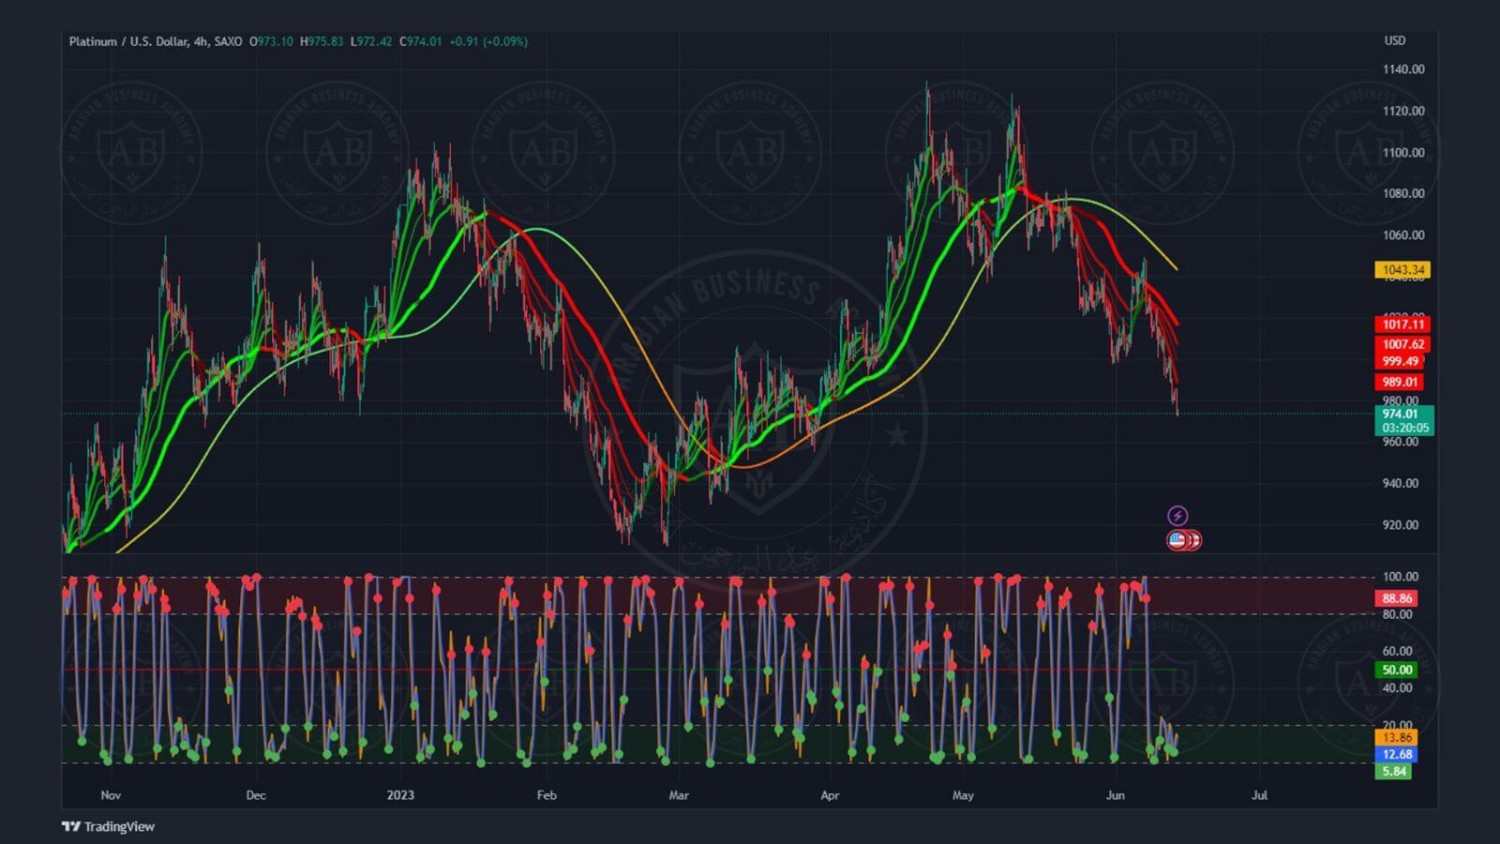1500x844 pixels.
Task: Click the red 1007.62 price label
Action: tap(1402, 344)
